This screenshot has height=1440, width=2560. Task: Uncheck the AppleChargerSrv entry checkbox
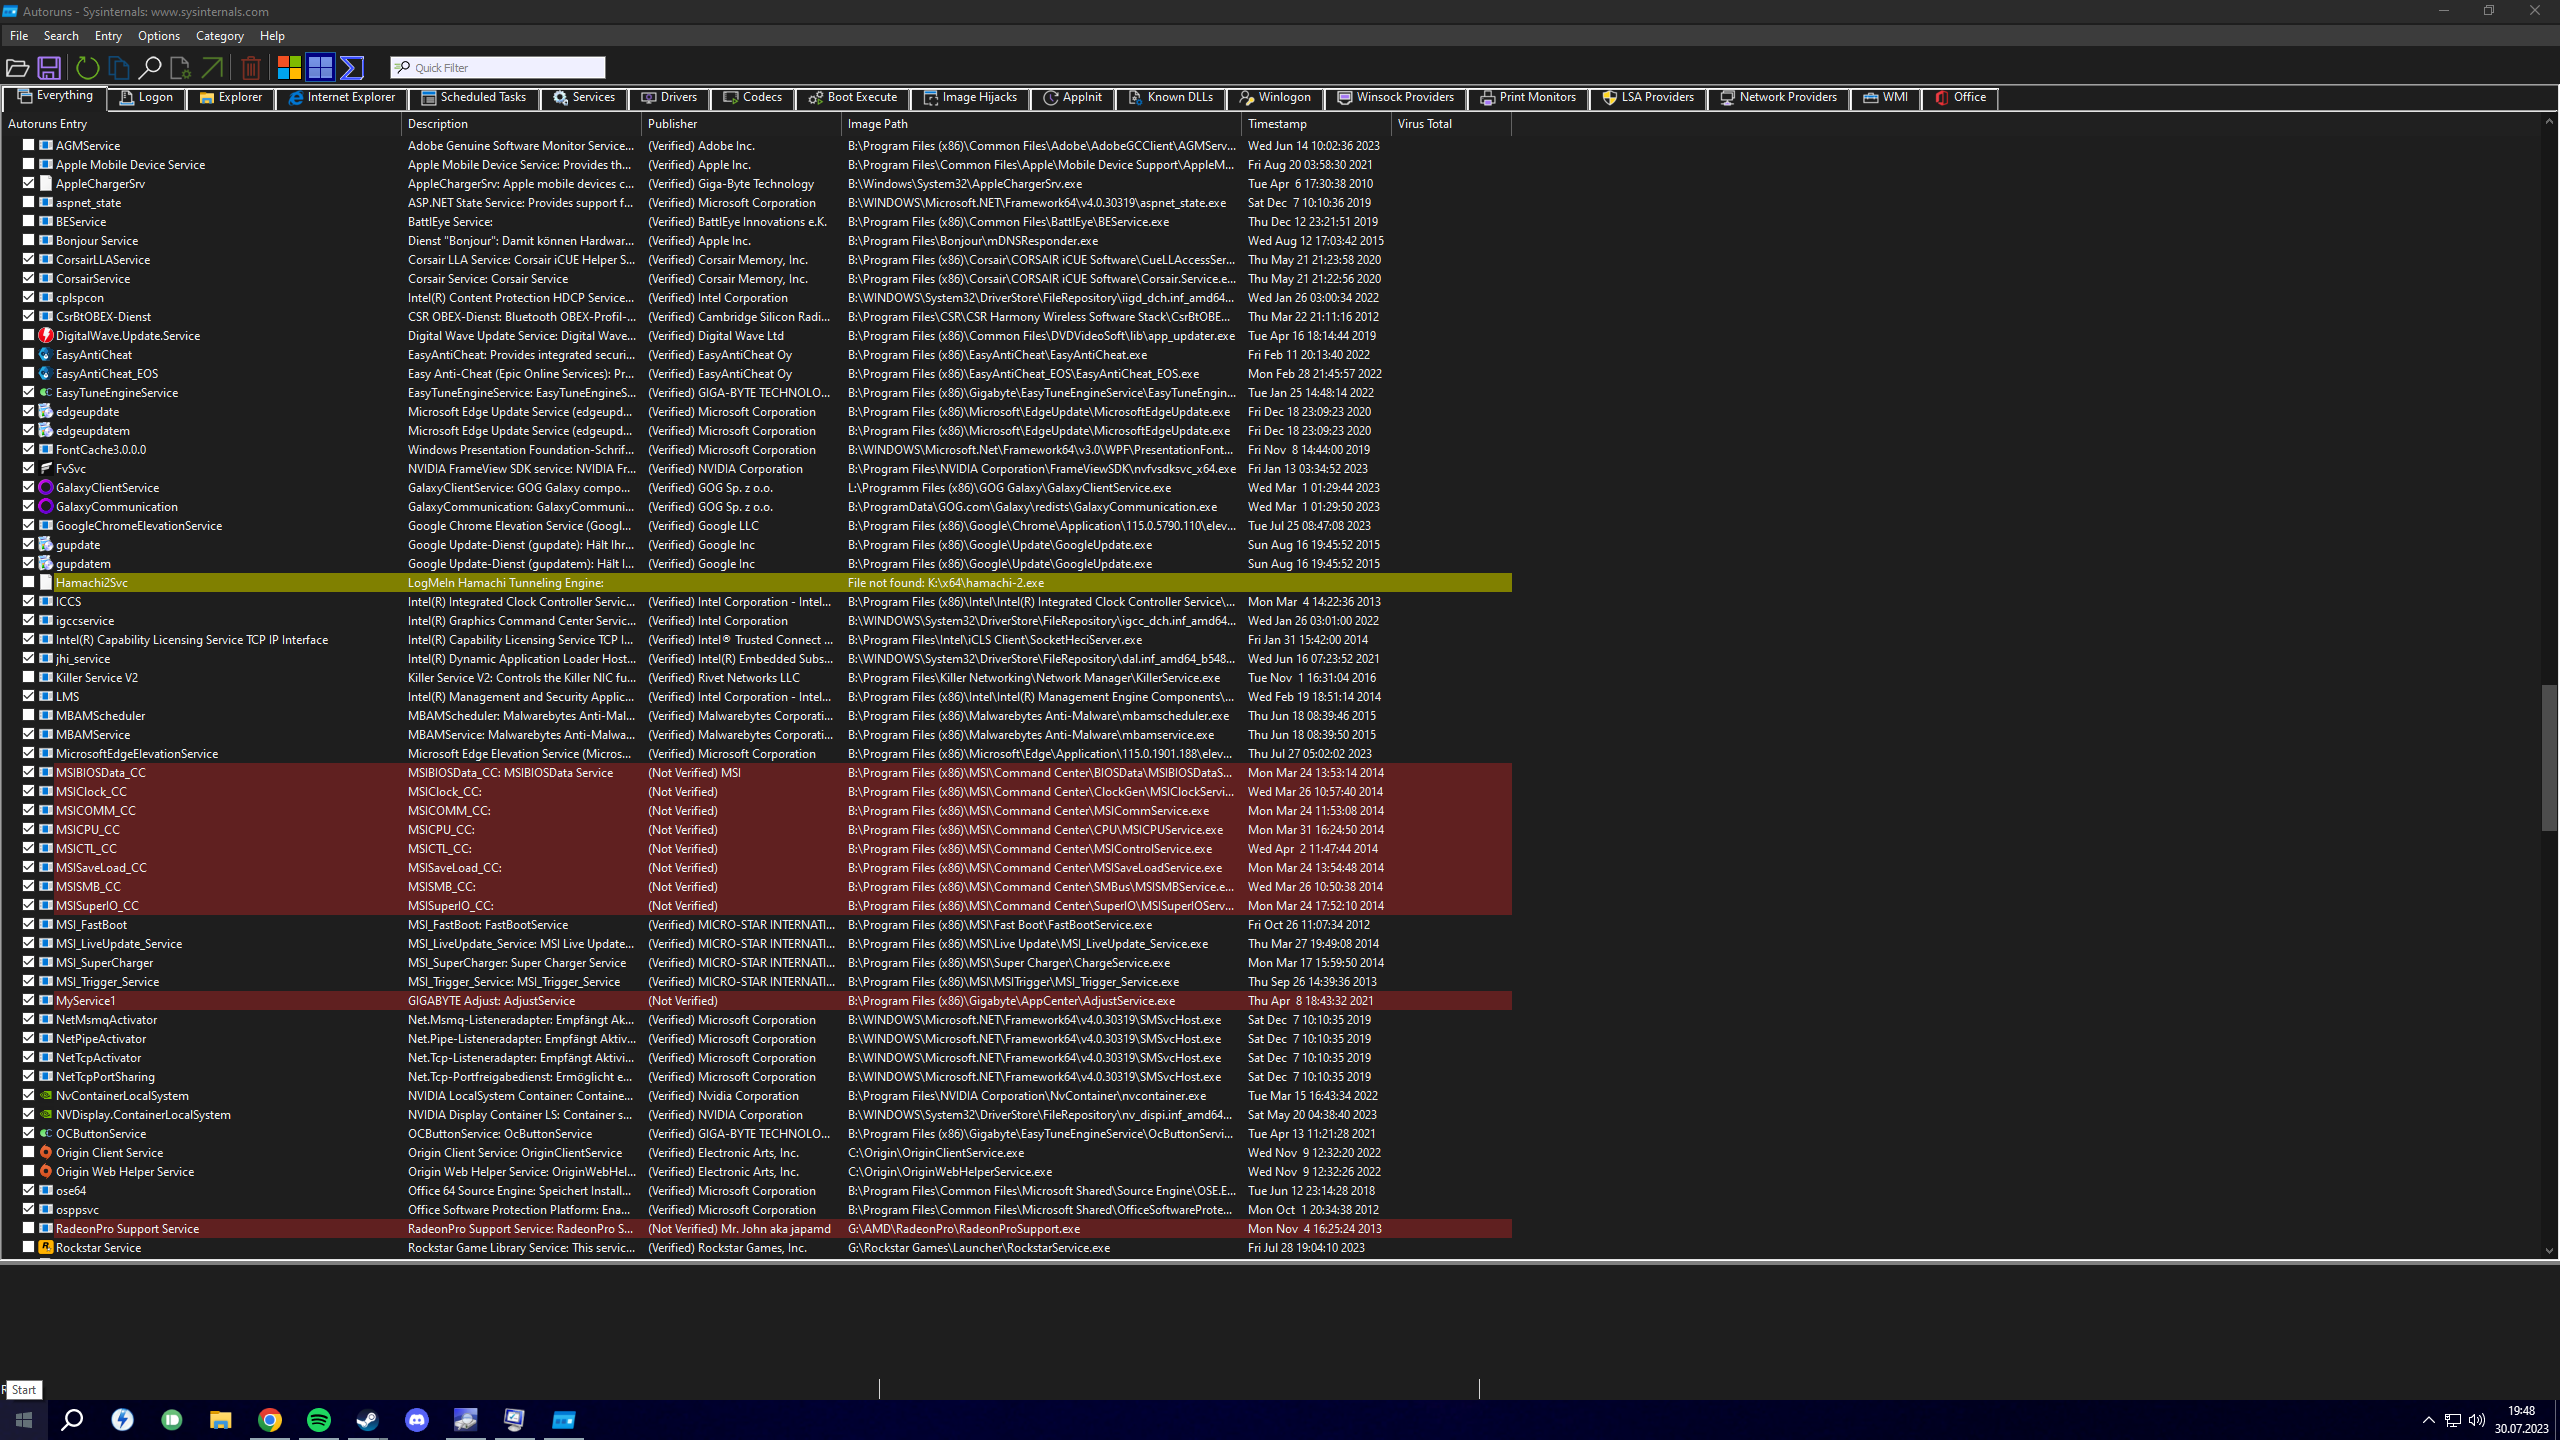(29, 183)
